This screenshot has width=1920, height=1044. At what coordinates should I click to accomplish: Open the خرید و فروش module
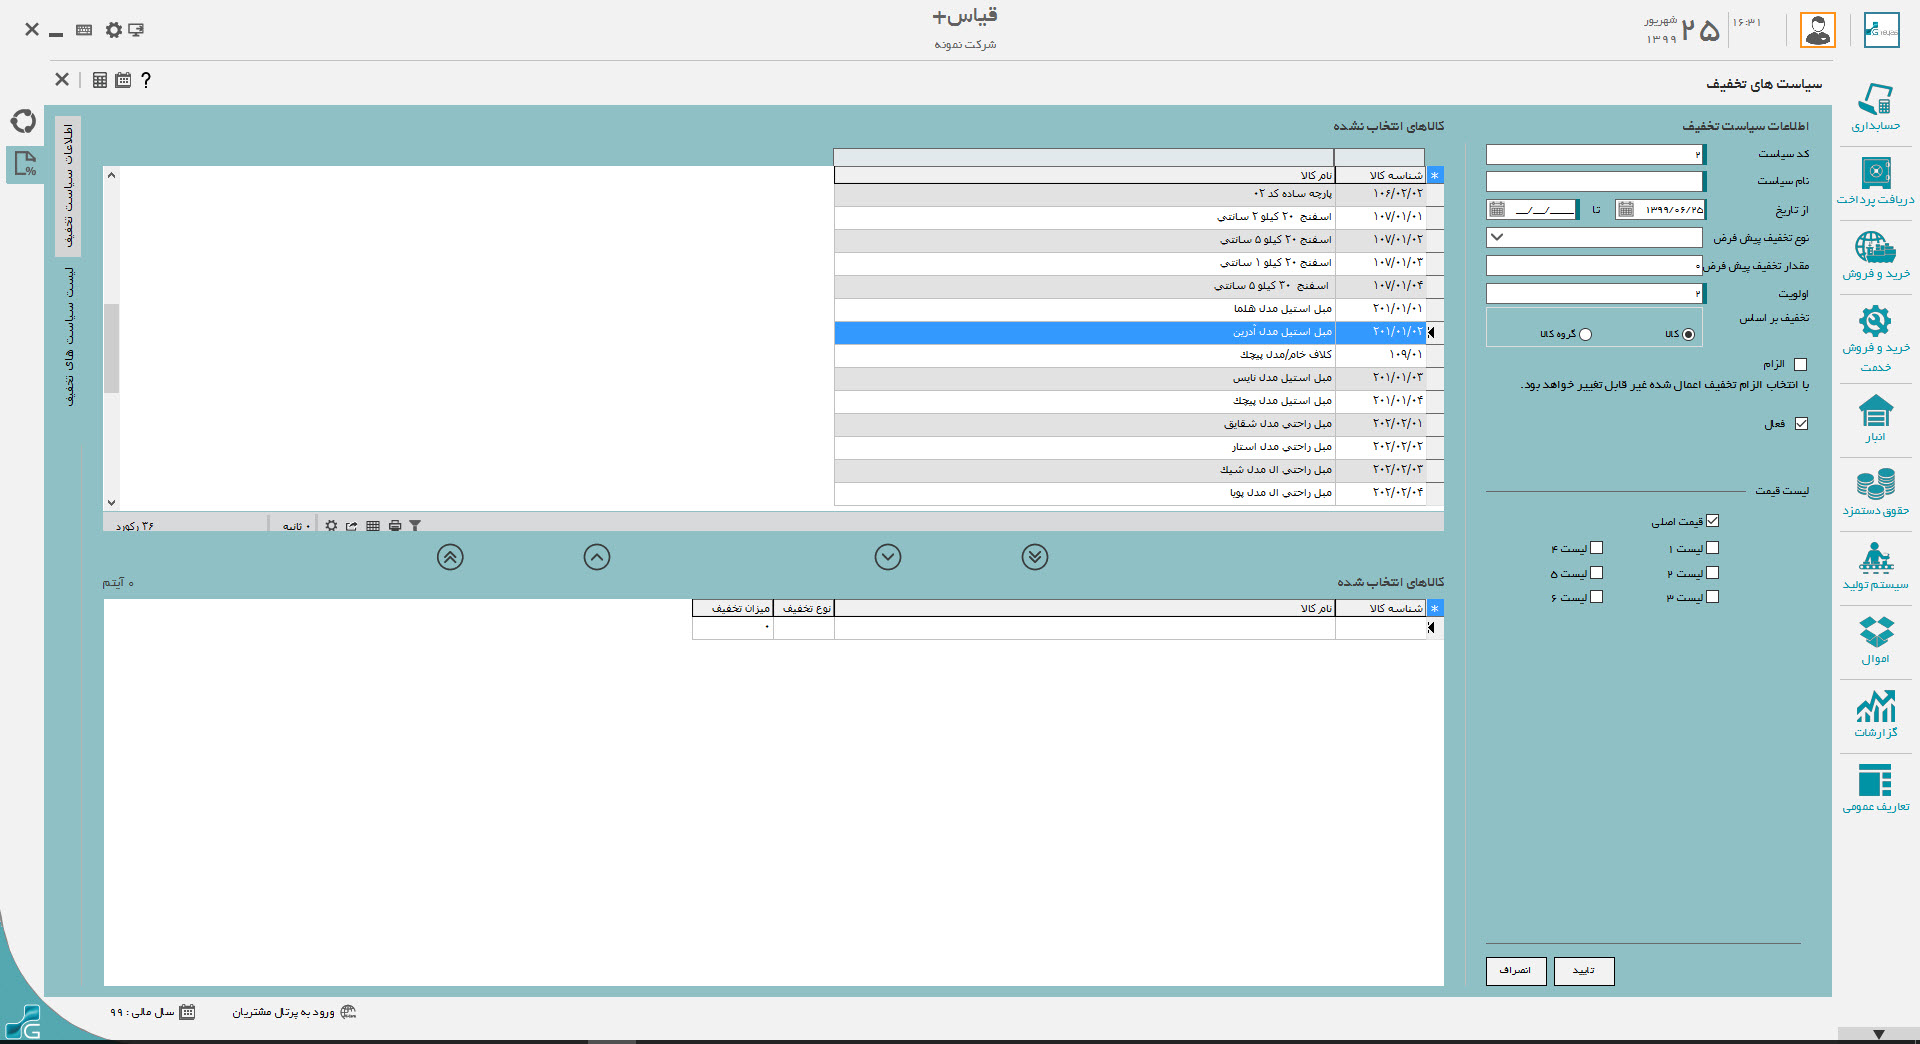click(1875, 255)
